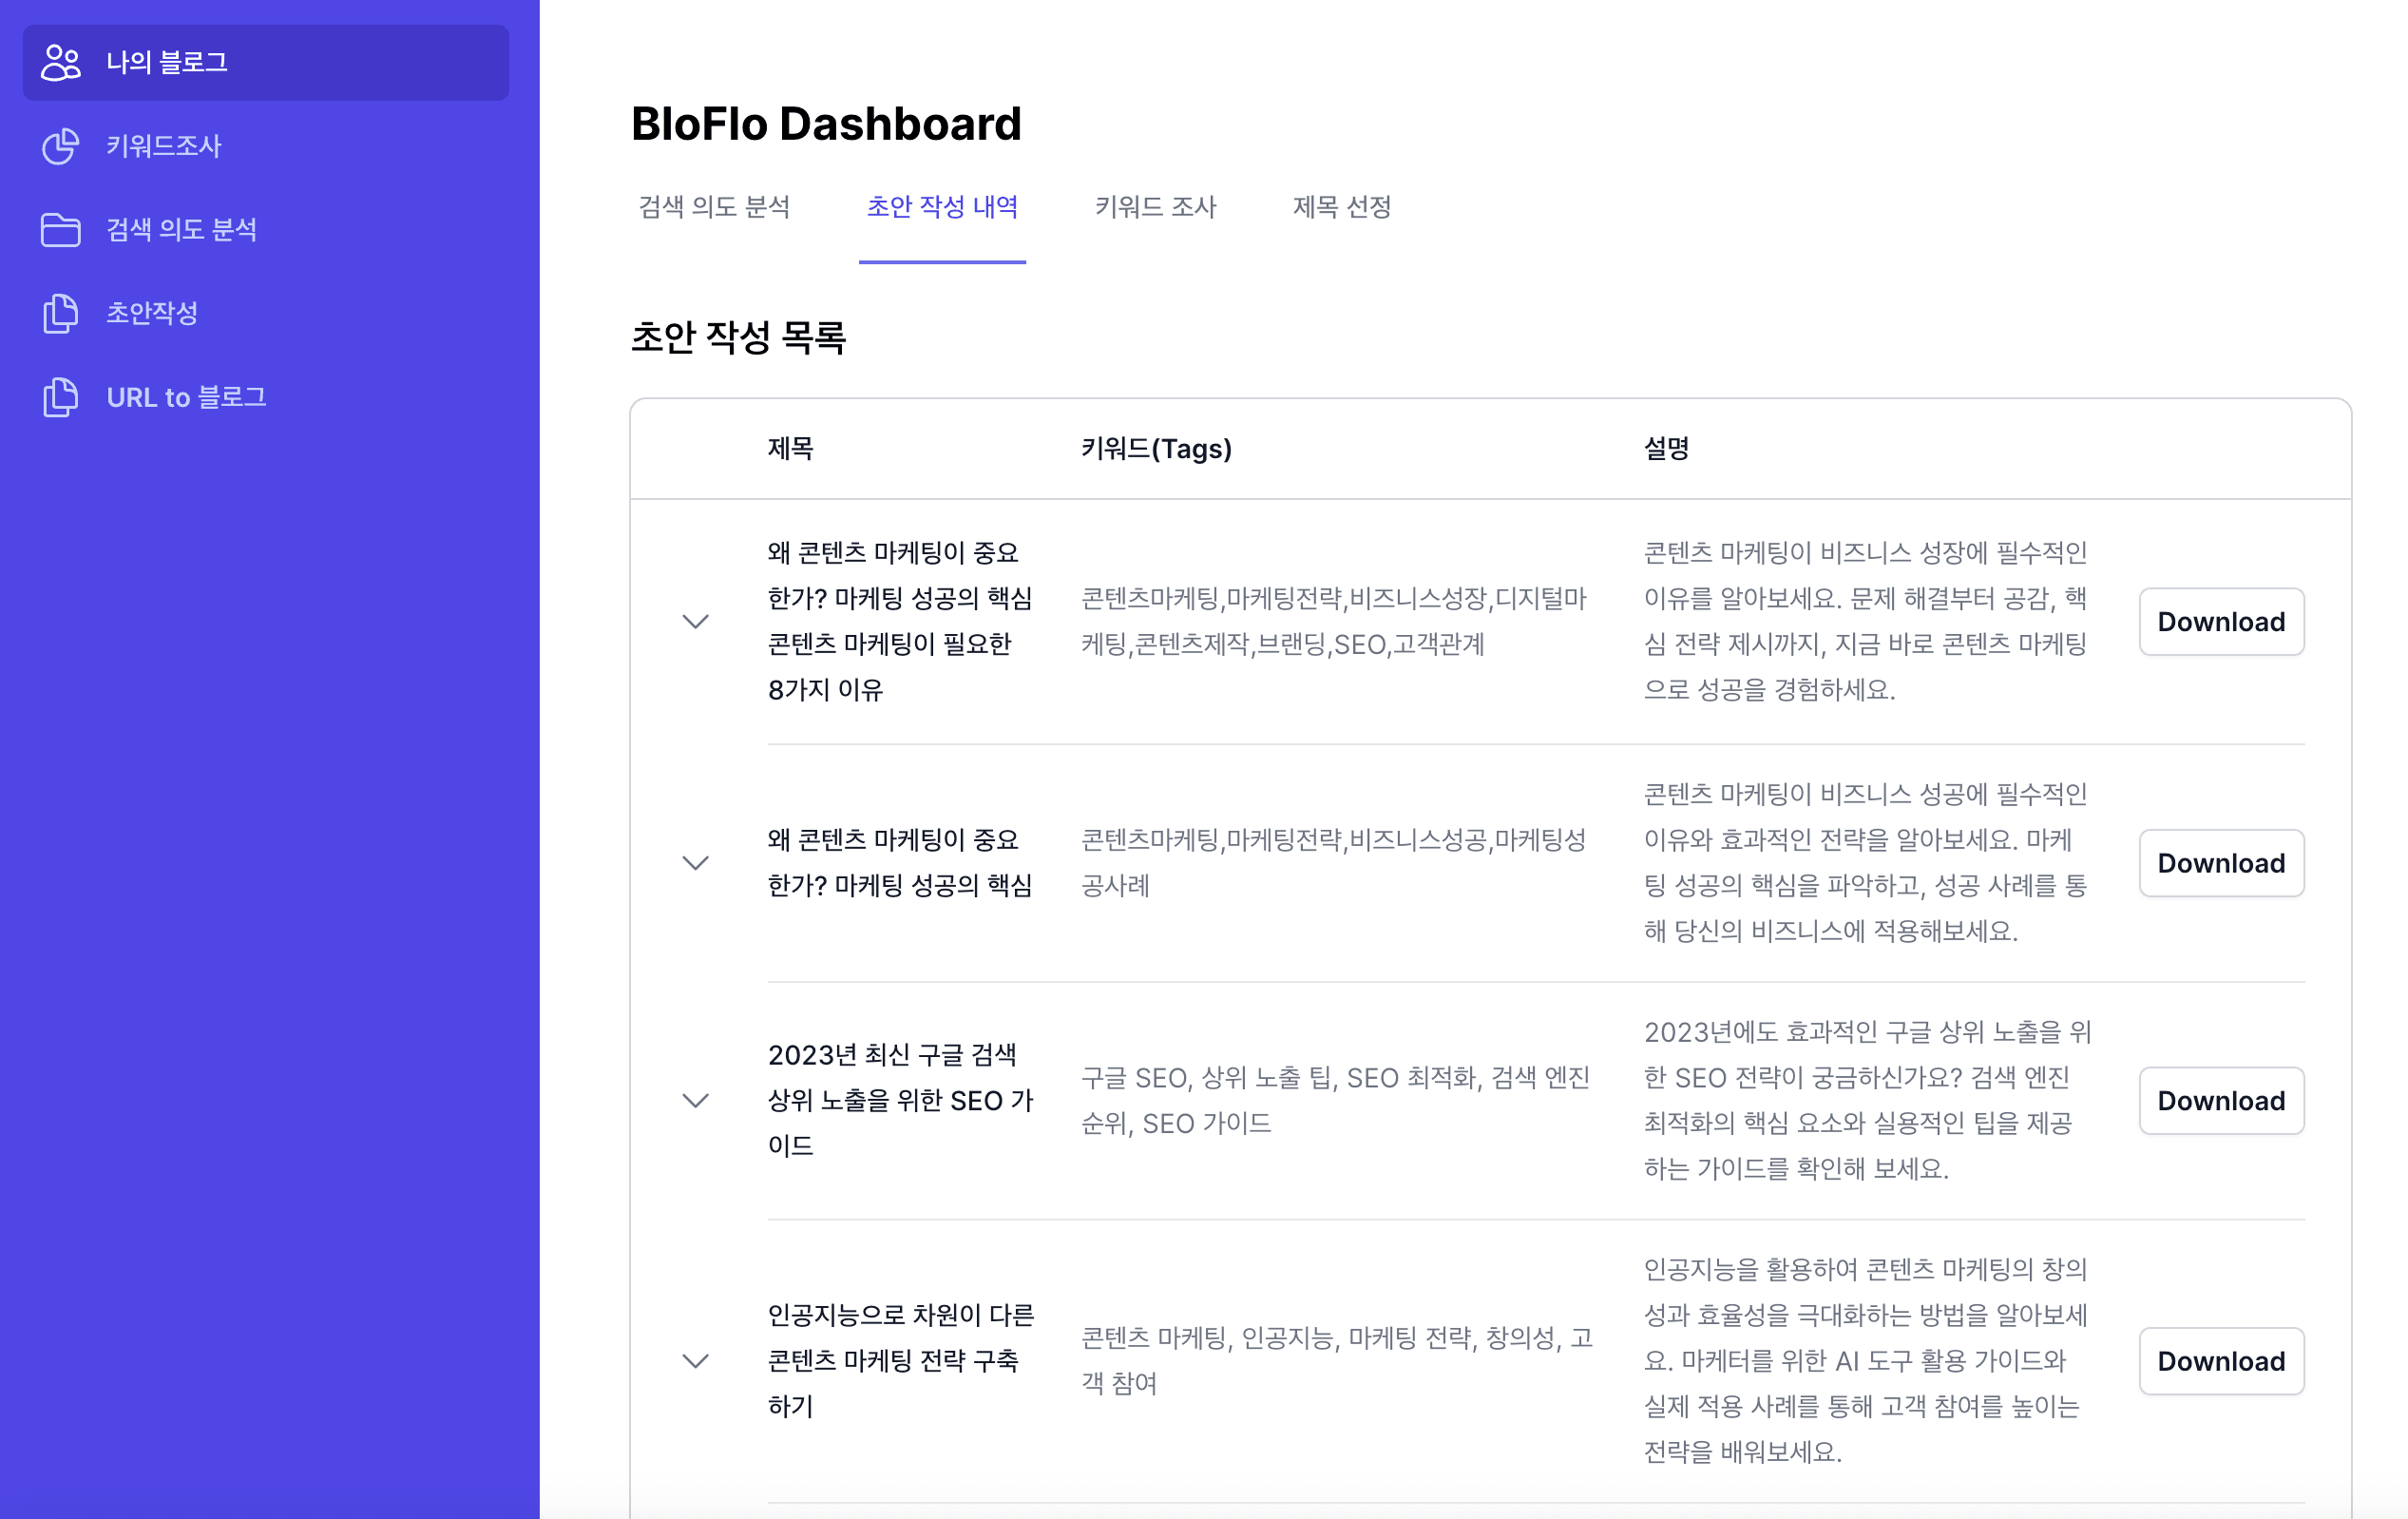Click the document icon for 초안작성
Viewport: 2408px width, 1519px height.
click(60, 313)
